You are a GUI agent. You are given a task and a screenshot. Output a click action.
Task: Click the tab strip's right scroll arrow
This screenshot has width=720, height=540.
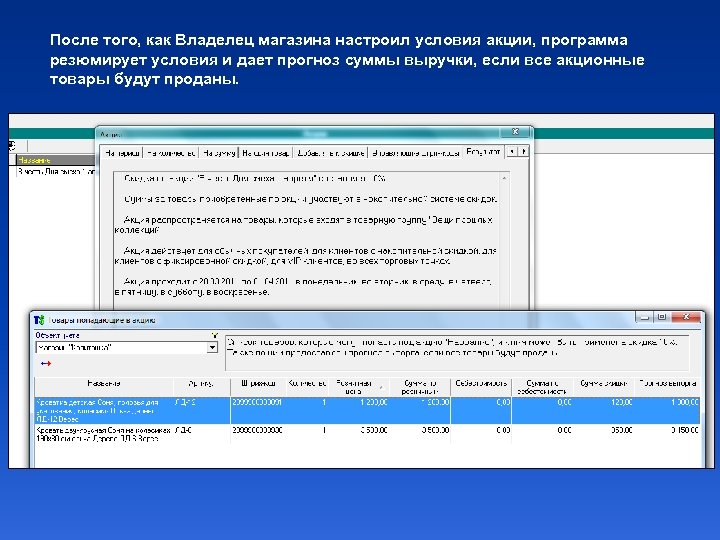523,151
